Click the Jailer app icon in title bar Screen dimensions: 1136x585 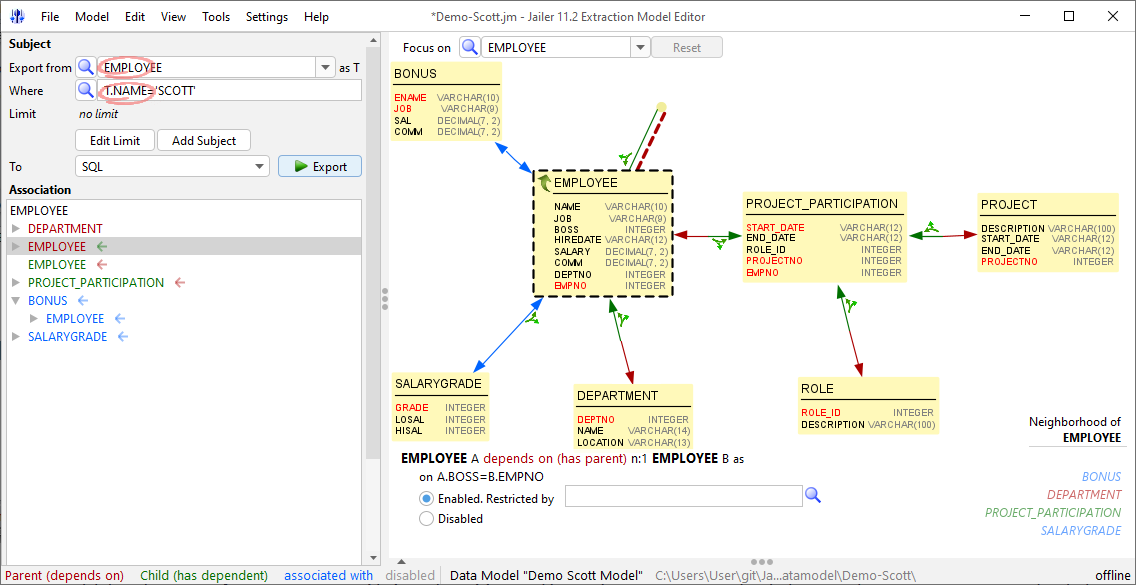pyautogui.click(x=17, y=16)
